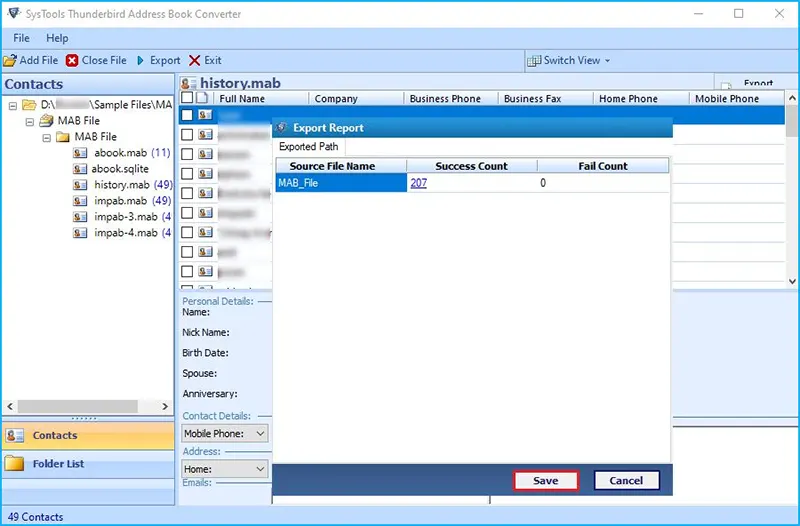Click the MAB File root mailbox icon
The width and height of the screenshot is (800, 526).
(46, 120)
